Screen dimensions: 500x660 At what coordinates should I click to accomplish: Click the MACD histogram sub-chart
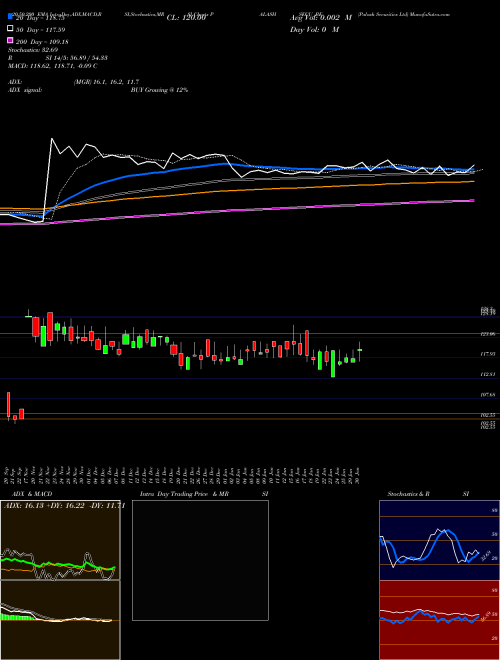tap(60, 620)
